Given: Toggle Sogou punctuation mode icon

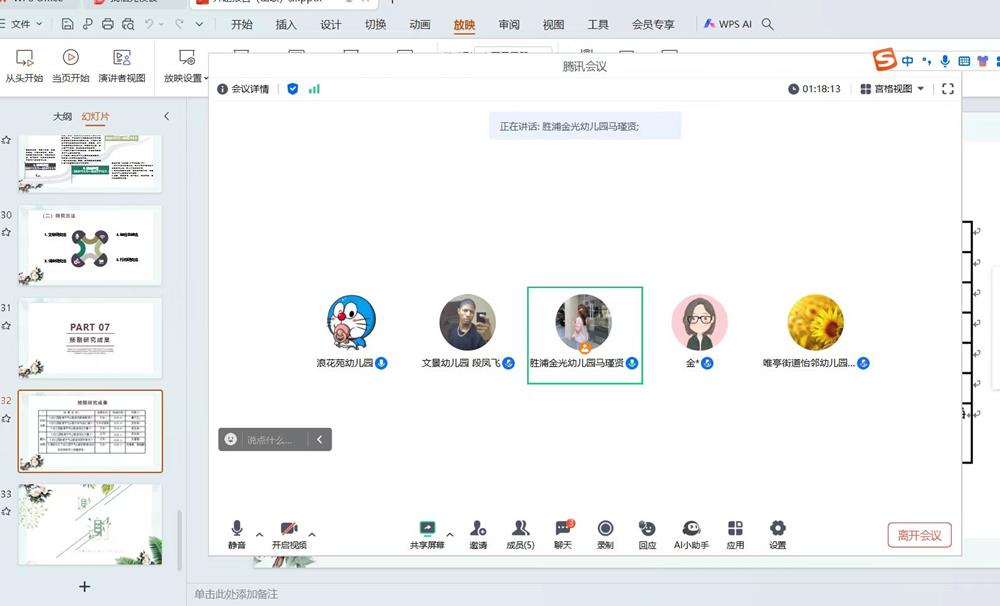Looking at the screenshot, I should click(x=927, y=61).
